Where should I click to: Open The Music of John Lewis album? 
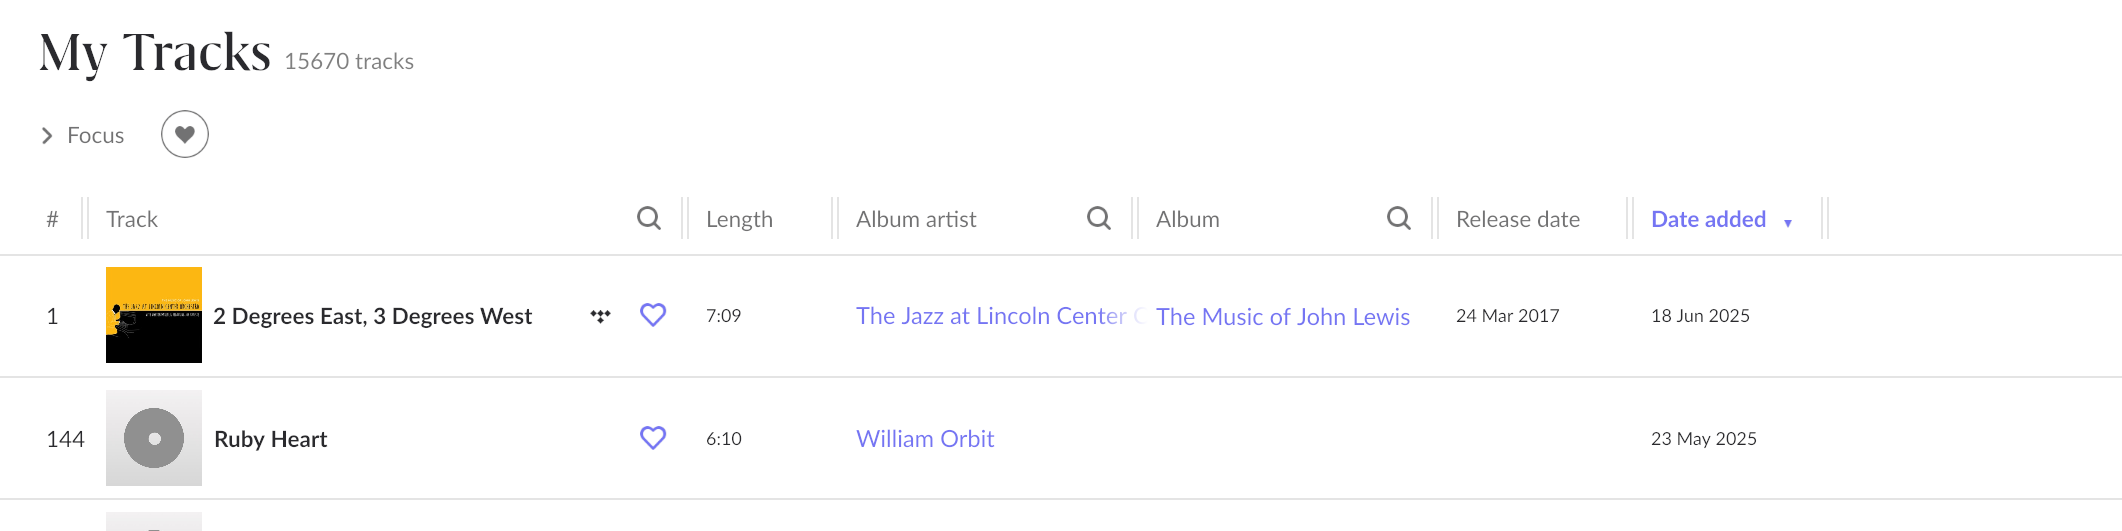1283,317
